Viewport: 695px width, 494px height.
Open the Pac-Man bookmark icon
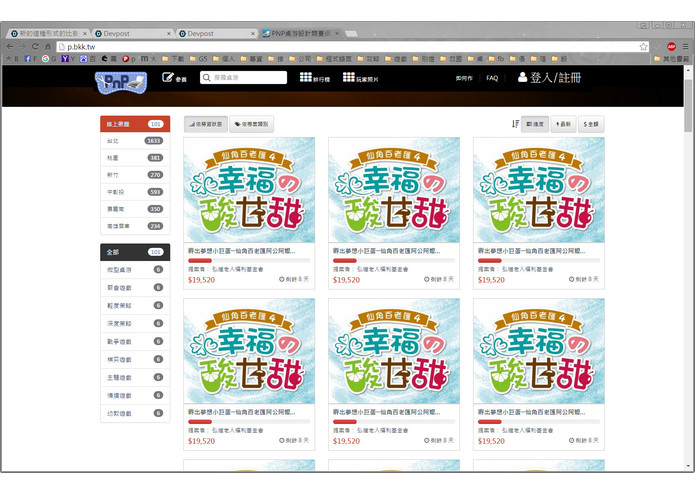tap(105, 58)
